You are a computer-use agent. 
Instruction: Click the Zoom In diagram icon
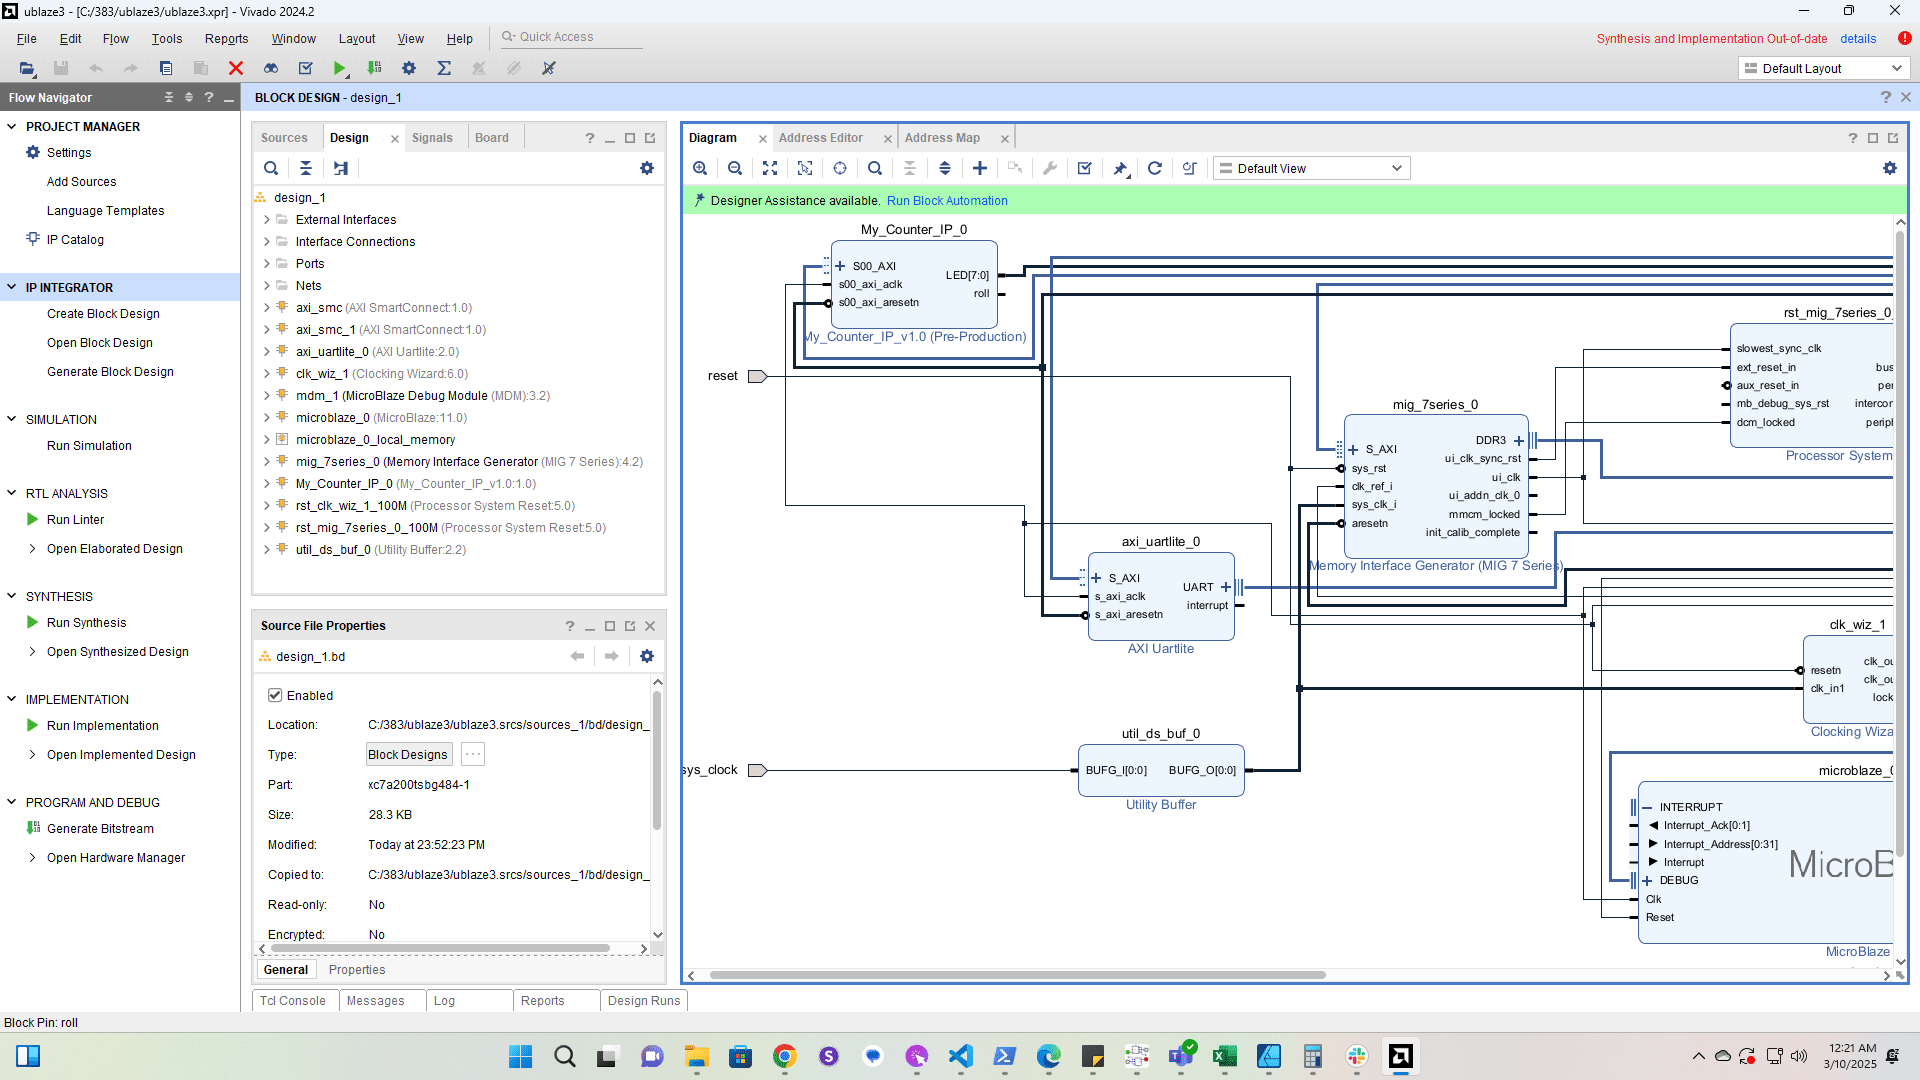700,169
